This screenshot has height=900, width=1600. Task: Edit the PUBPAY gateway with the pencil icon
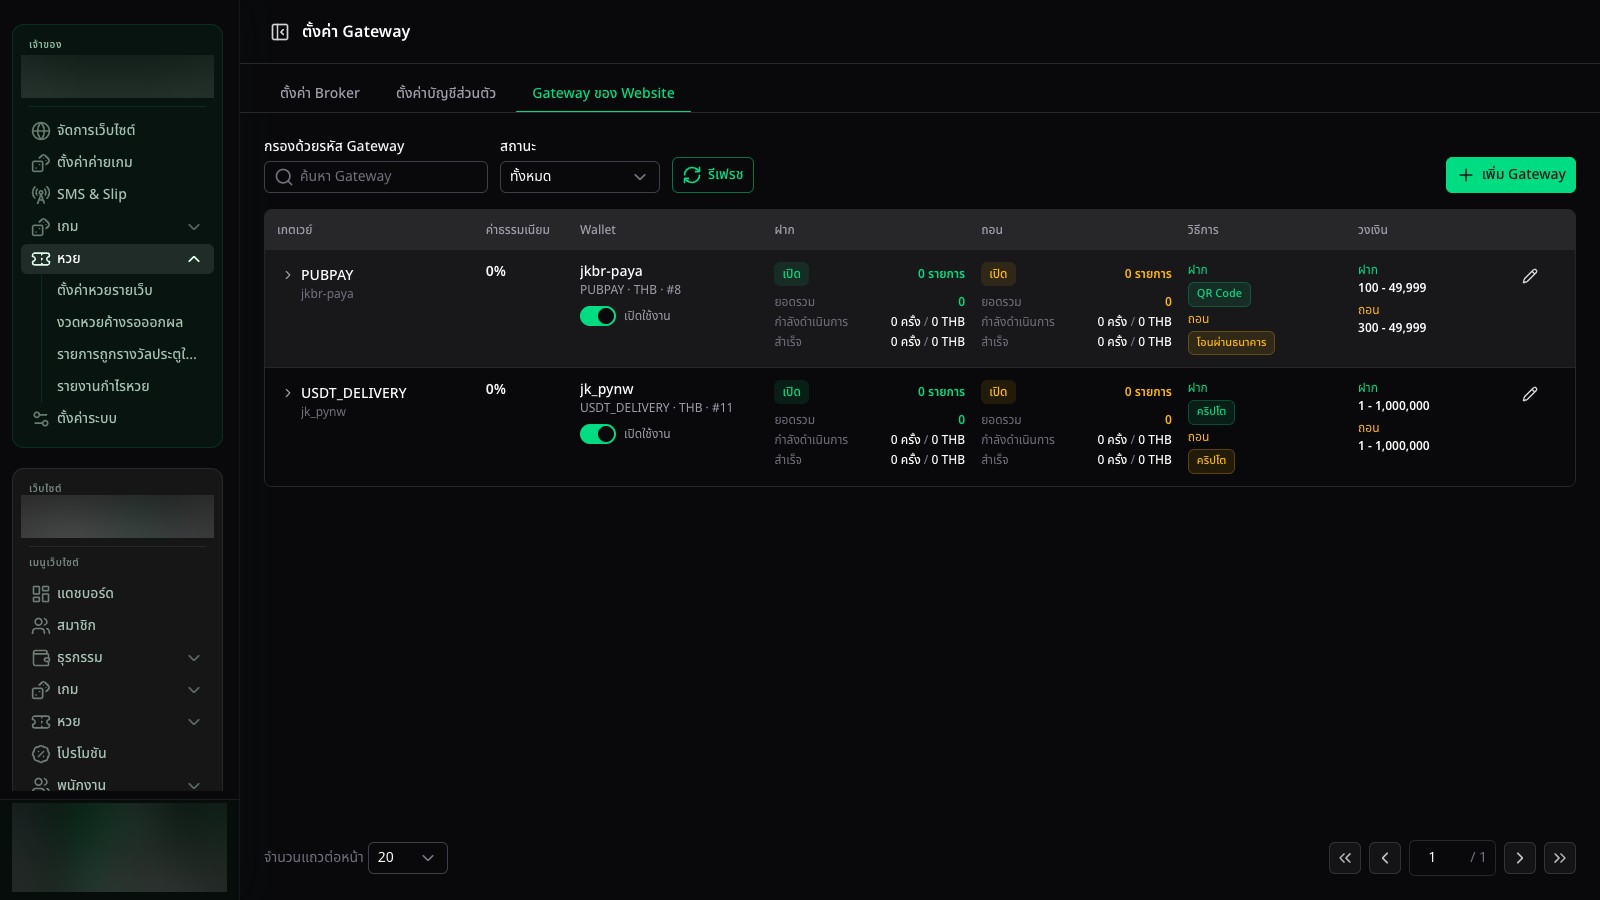[1530, 276]
